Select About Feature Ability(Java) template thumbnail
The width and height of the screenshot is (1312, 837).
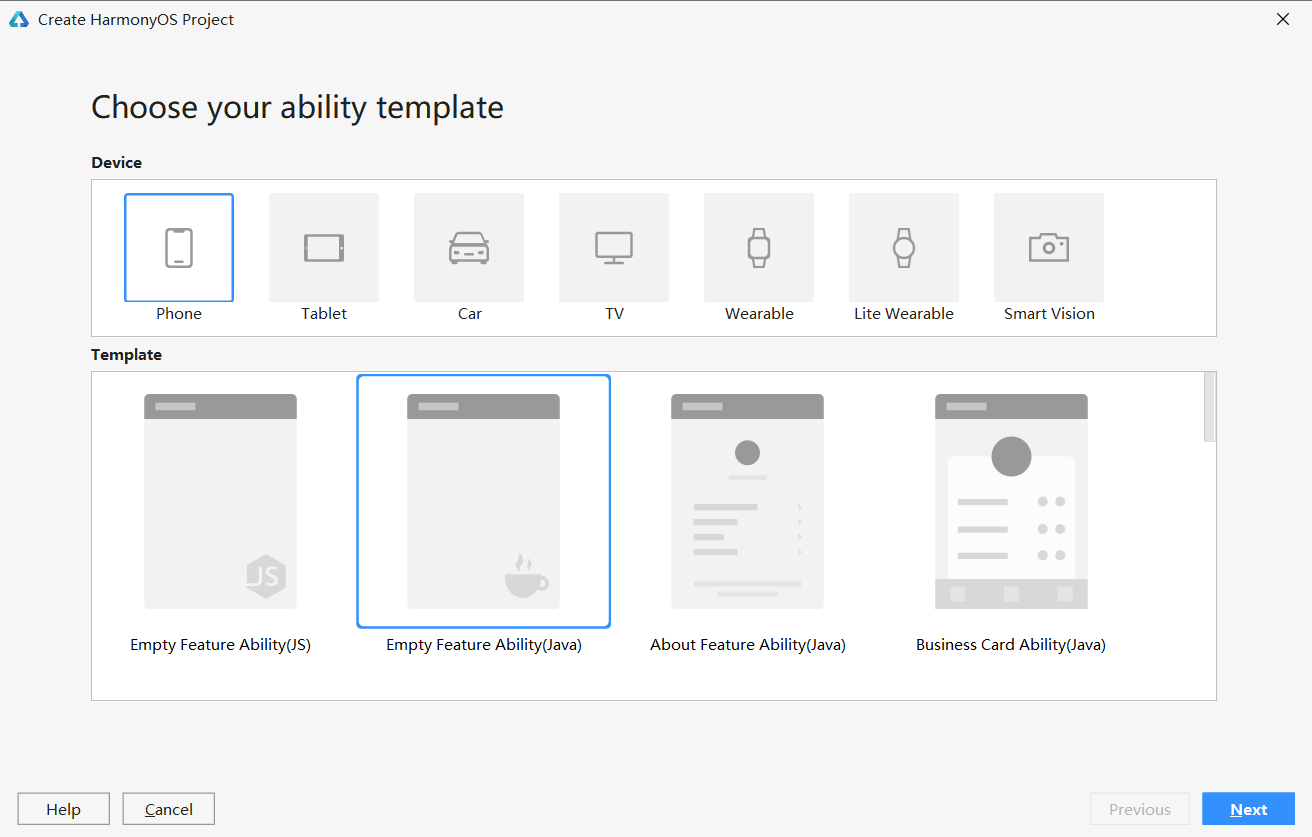point(747,501)
